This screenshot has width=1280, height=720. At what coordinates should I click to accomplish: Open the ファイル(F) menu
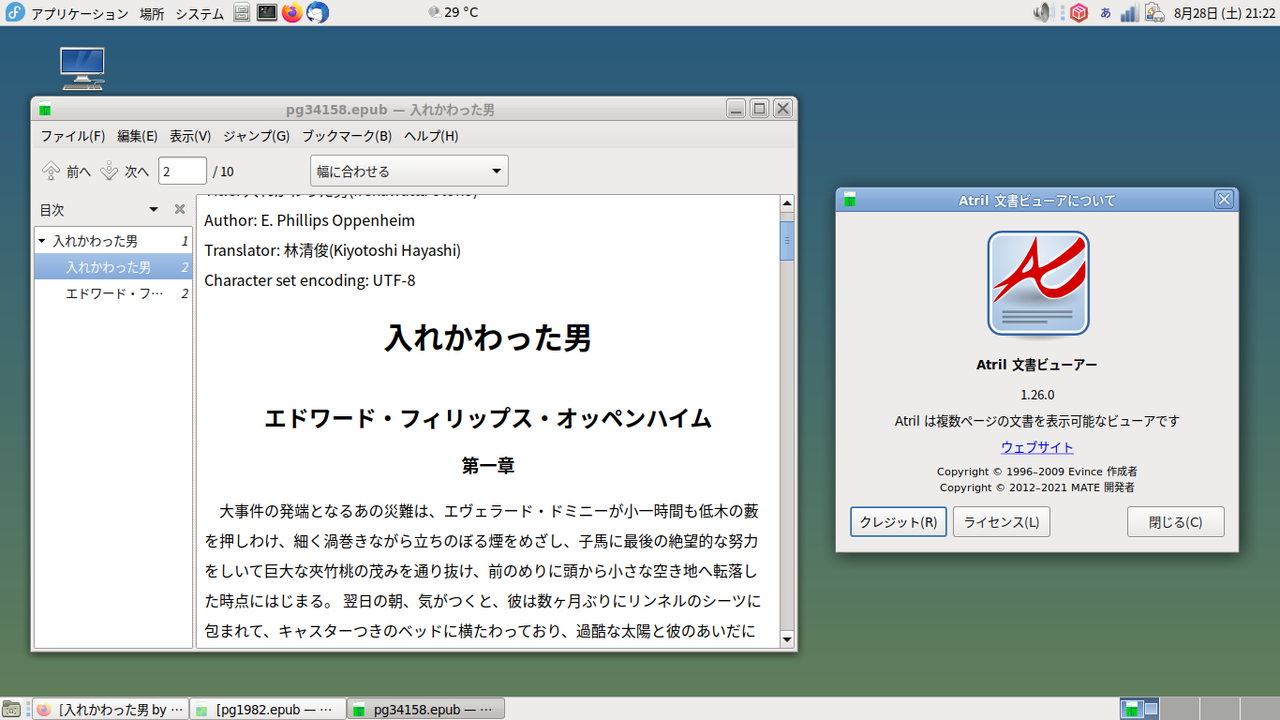73,136
